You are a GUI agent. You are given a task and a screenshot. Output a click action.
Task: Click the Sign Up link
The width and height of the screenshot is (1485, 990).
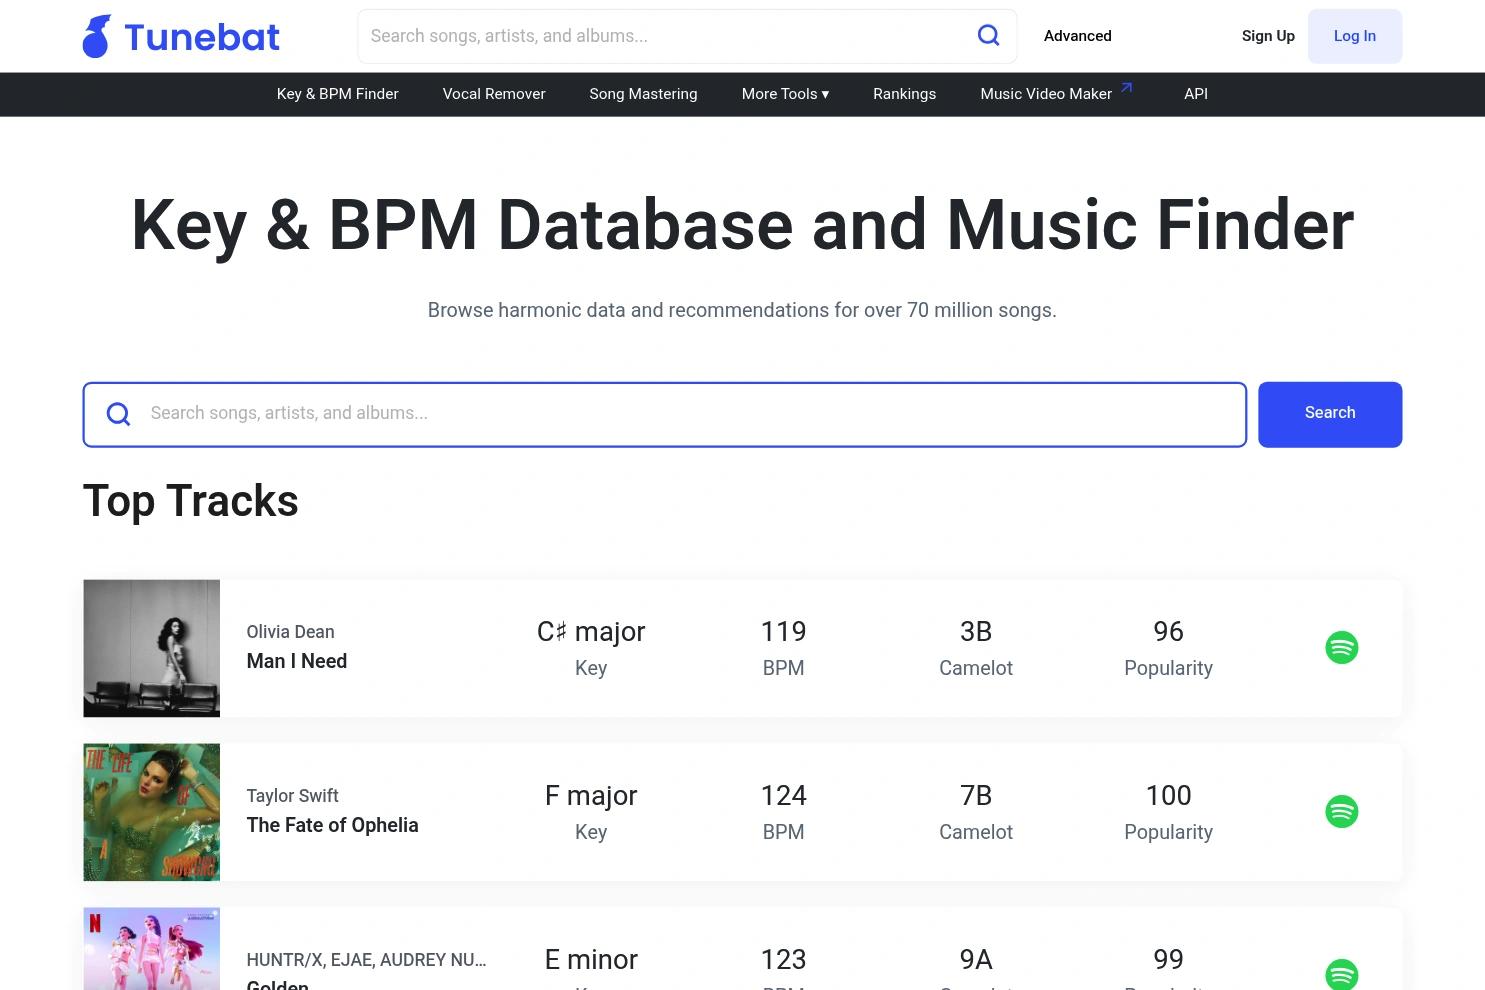tap(1268, 36)
